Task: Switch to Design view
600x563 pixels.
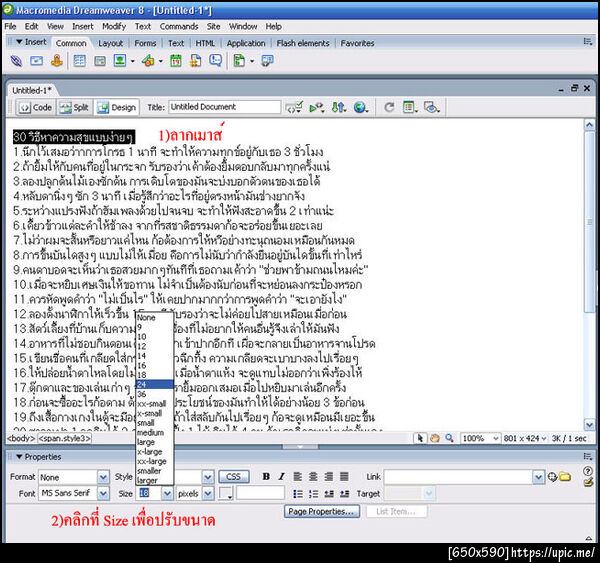Action: coord(117,108)
